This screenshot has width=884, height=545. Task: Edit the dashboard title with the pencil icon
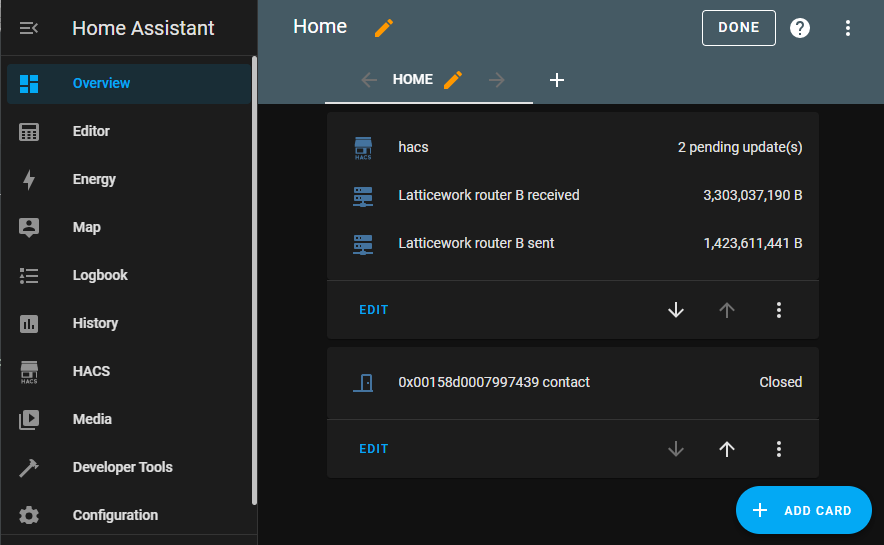click(x=384, y=28)
